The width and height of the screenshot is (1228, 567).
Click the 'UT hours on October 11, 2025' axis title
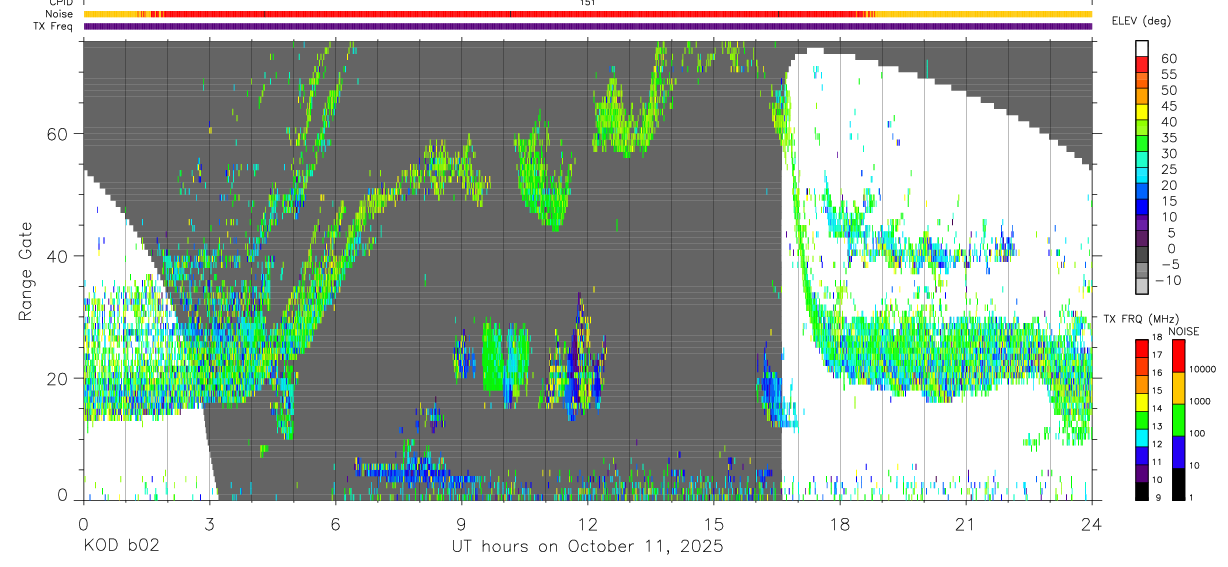pyautogui.click(x=587, y=547)
